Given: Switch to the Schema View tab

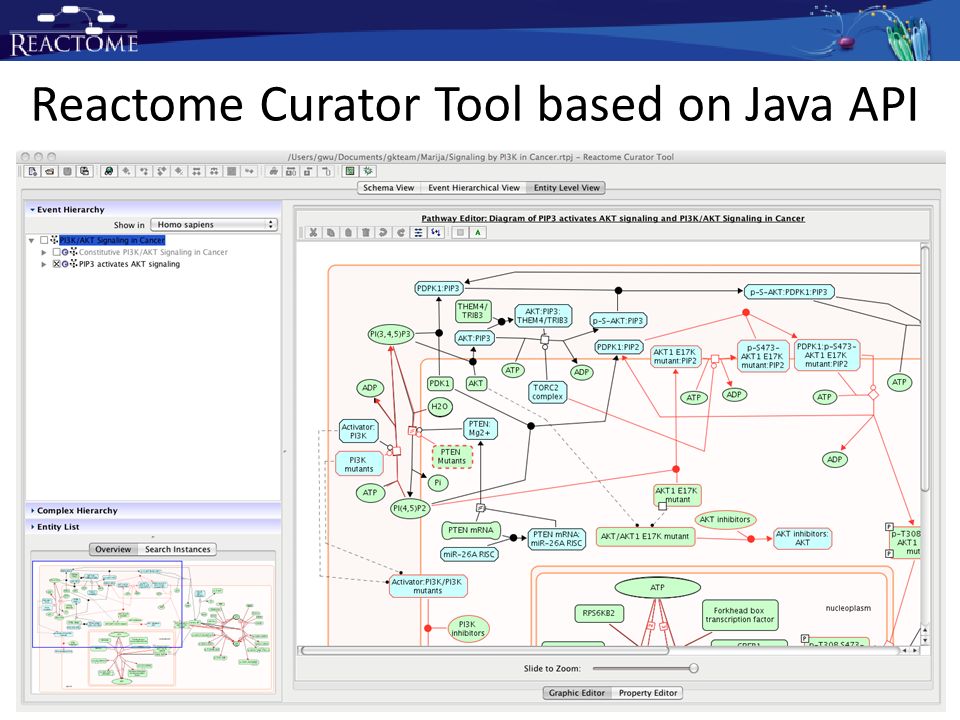Looking at the screenshot, I should 388,188.
